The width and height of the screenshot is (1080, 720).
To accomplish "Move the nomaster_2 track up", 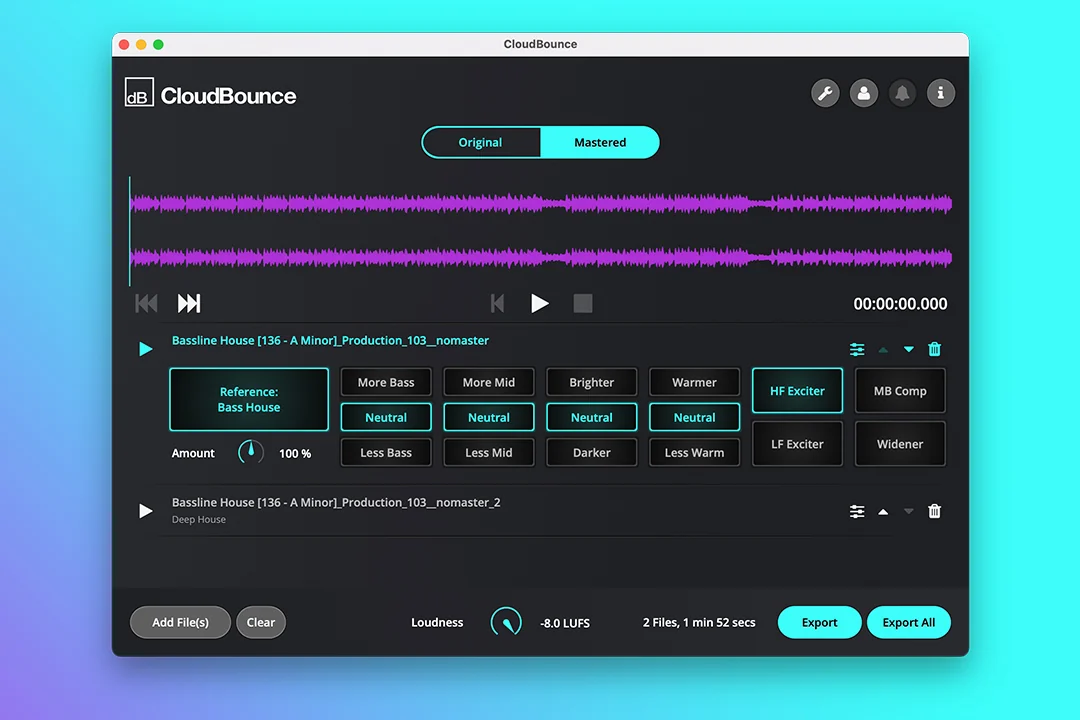I will [x=883, y=511].
